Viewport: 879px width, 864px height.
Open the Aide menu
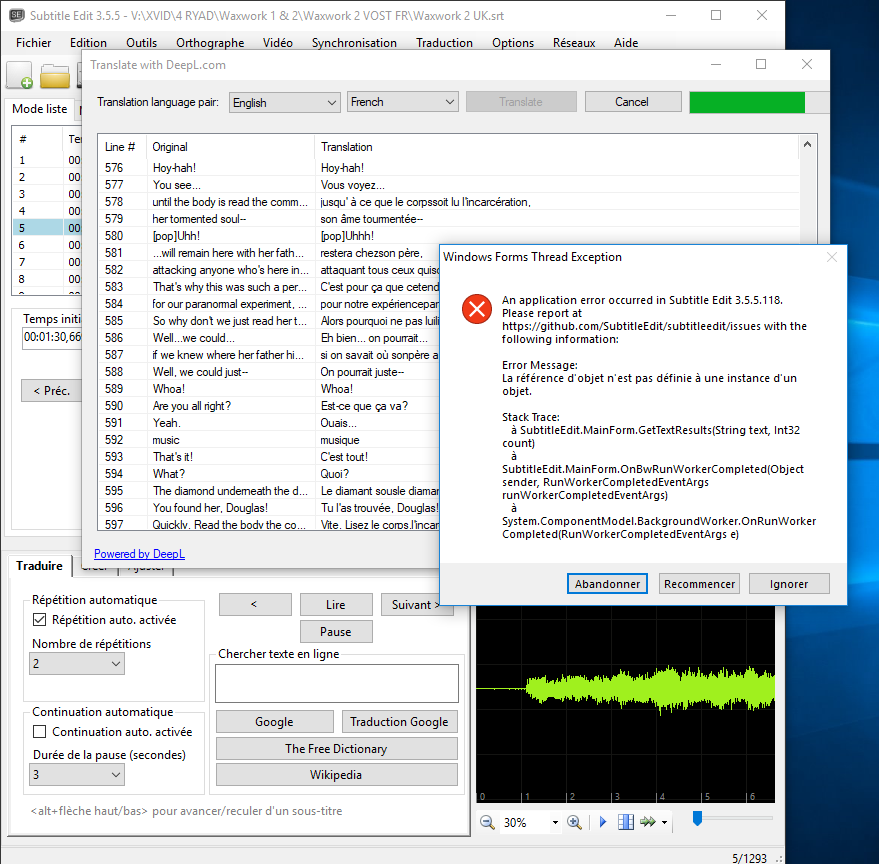626,43
